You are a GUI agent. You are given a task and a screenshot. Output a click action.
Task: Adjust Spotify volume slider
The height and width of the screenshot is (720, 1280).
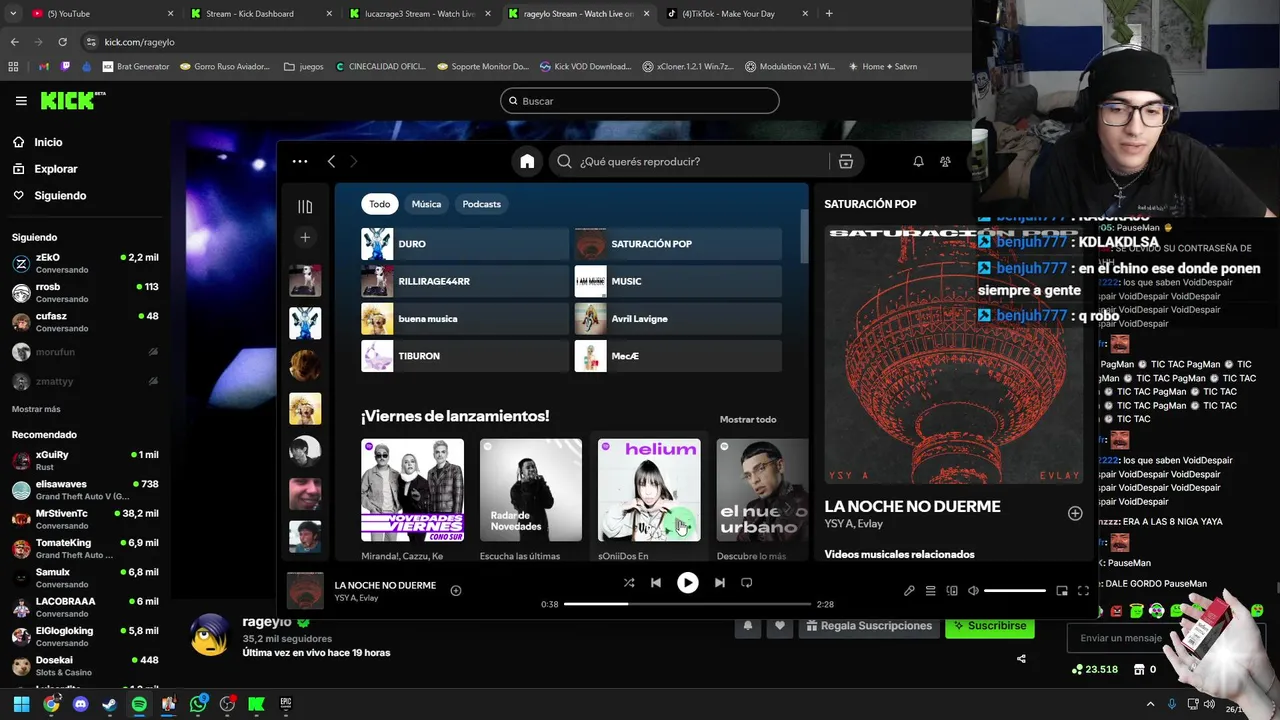[x=1015, y=591]
